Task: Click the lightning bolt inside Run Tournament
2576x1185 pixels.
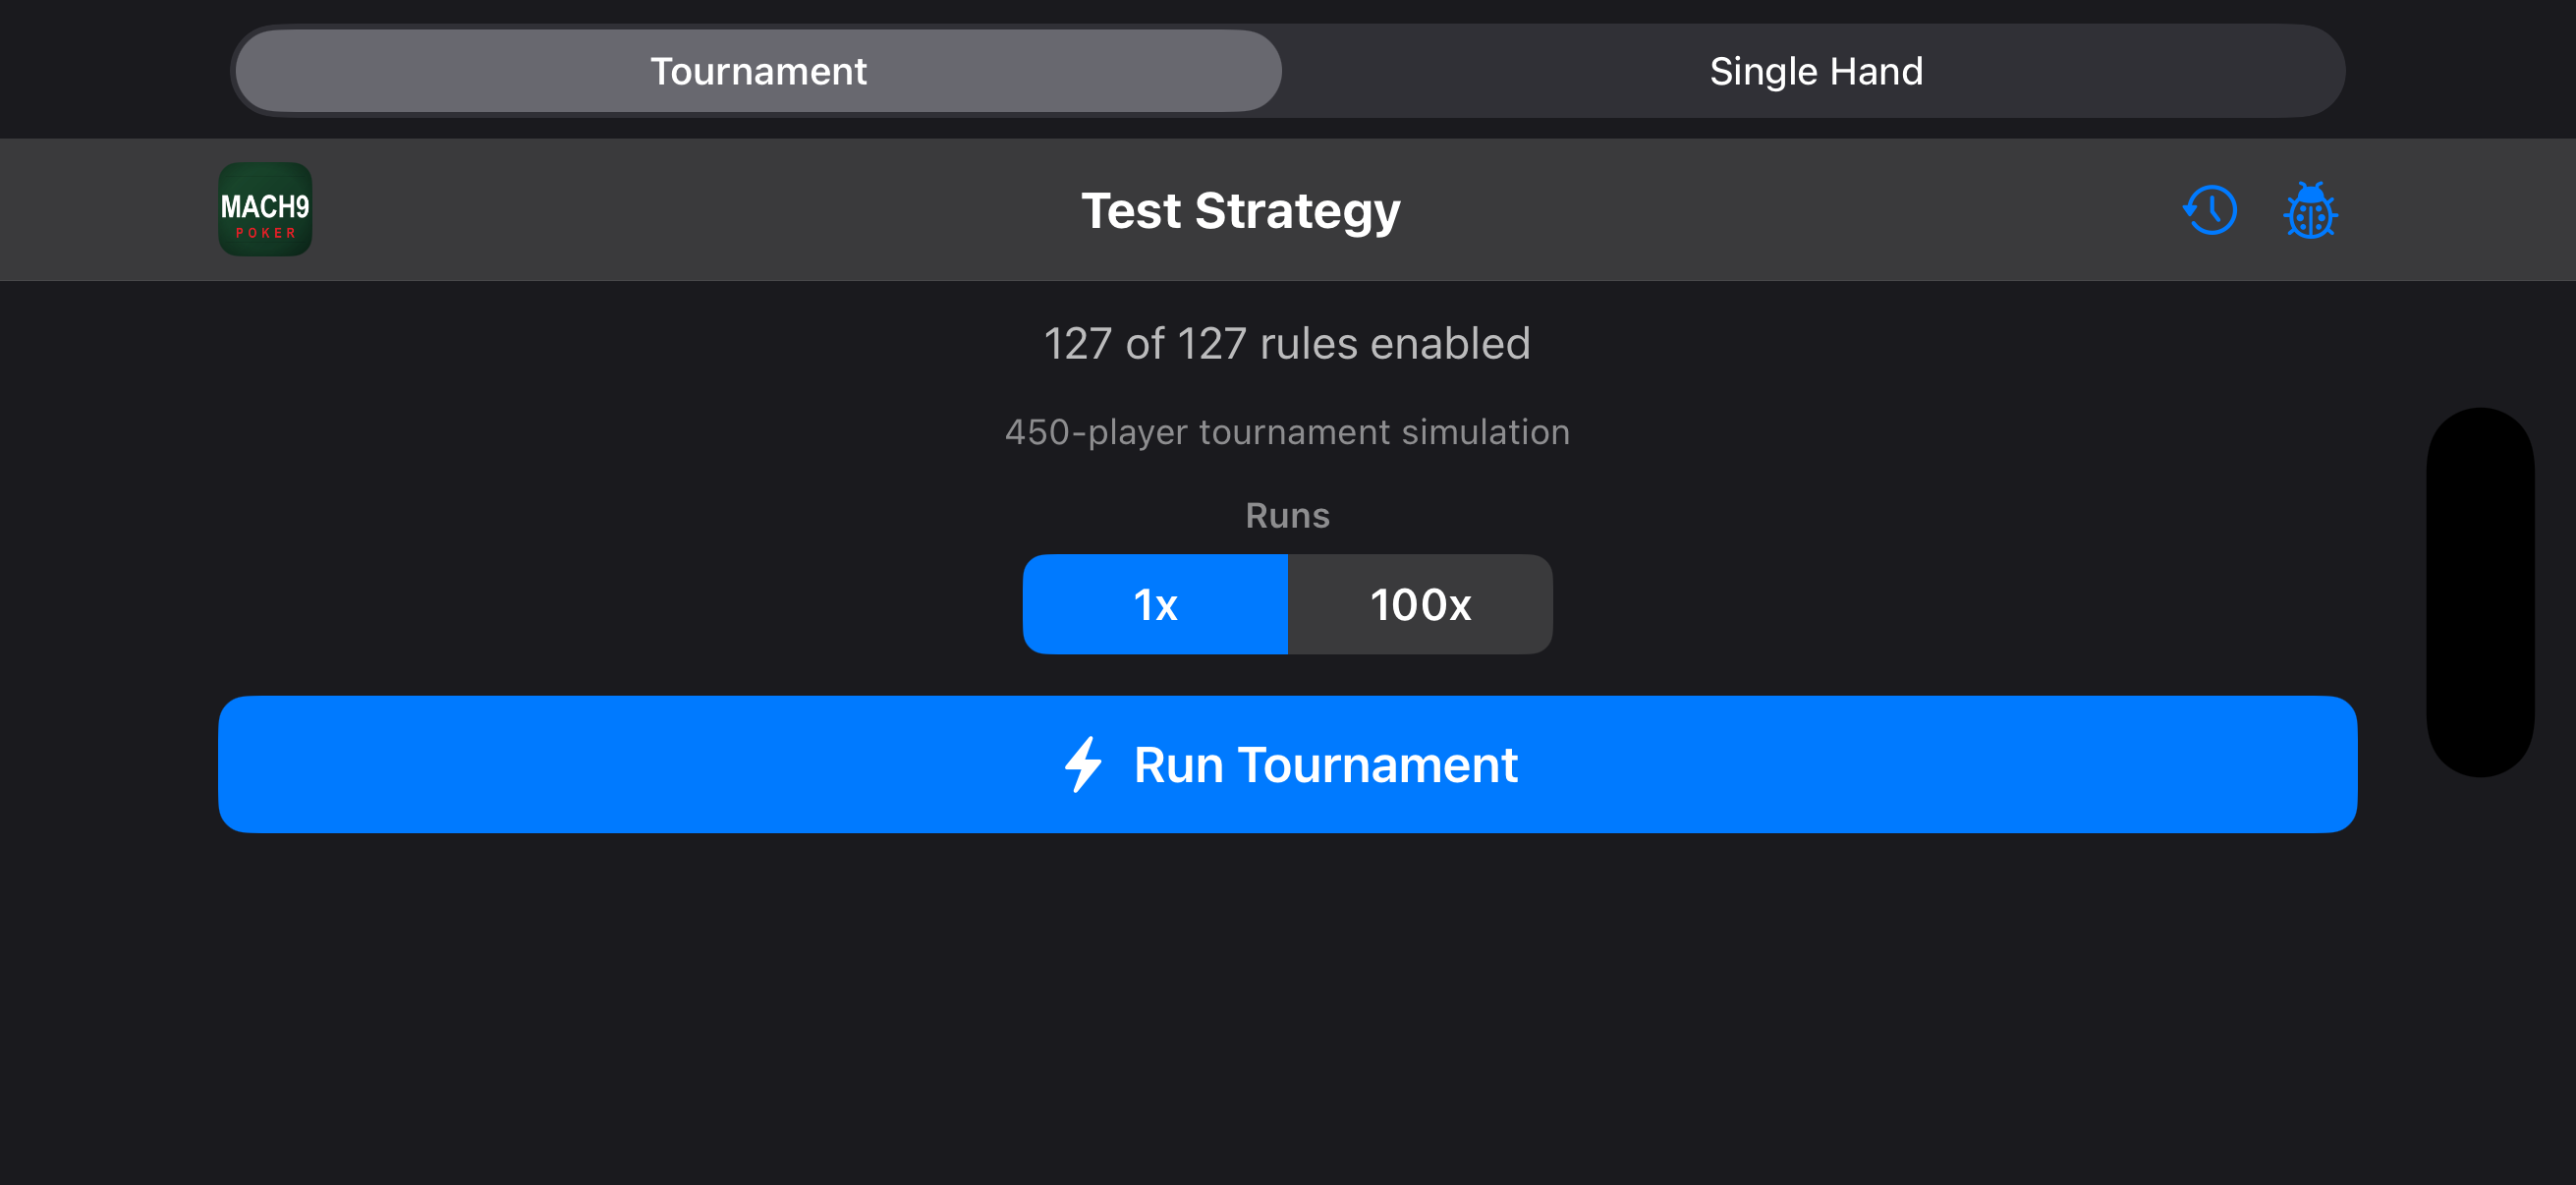Action: (1085, 764)
